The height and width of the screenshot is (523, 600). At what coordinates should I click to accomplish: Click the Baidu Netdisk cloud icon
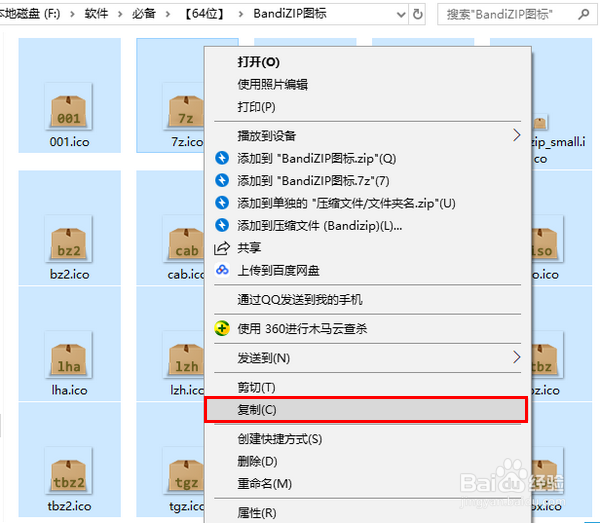coord(222,270)
